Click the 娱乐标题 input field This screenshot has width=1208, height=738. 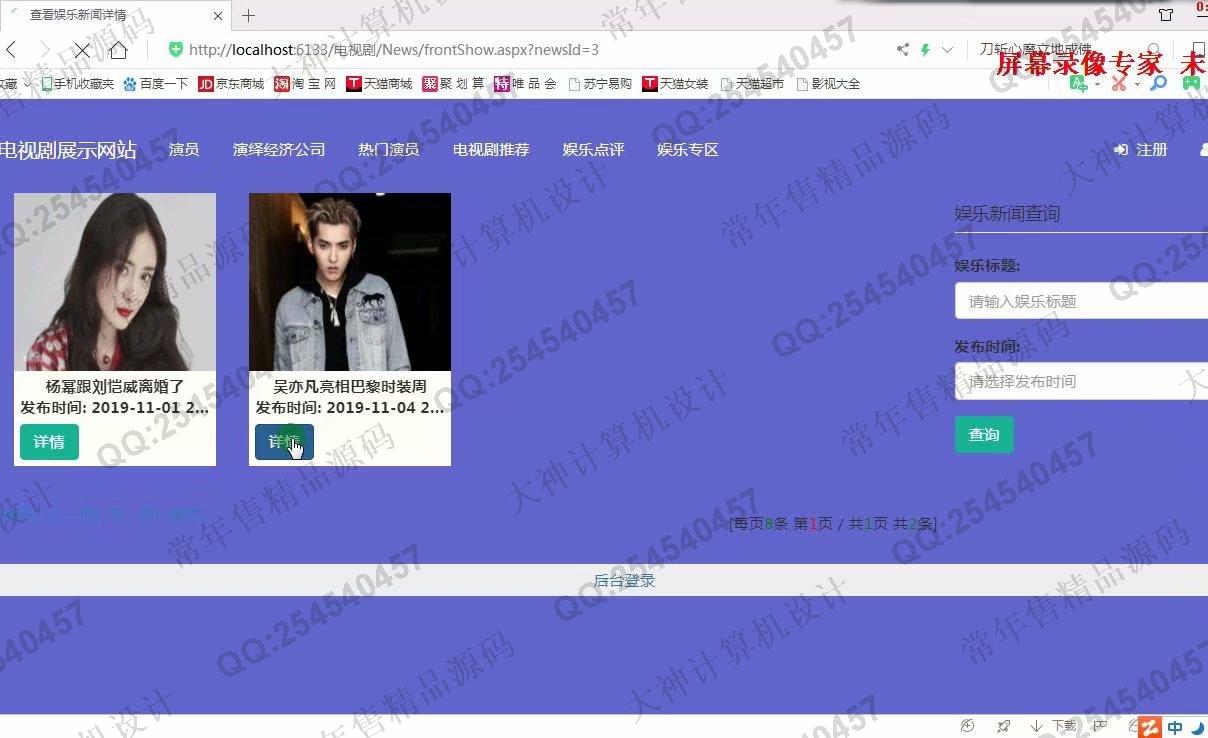tap(1081, 301)
